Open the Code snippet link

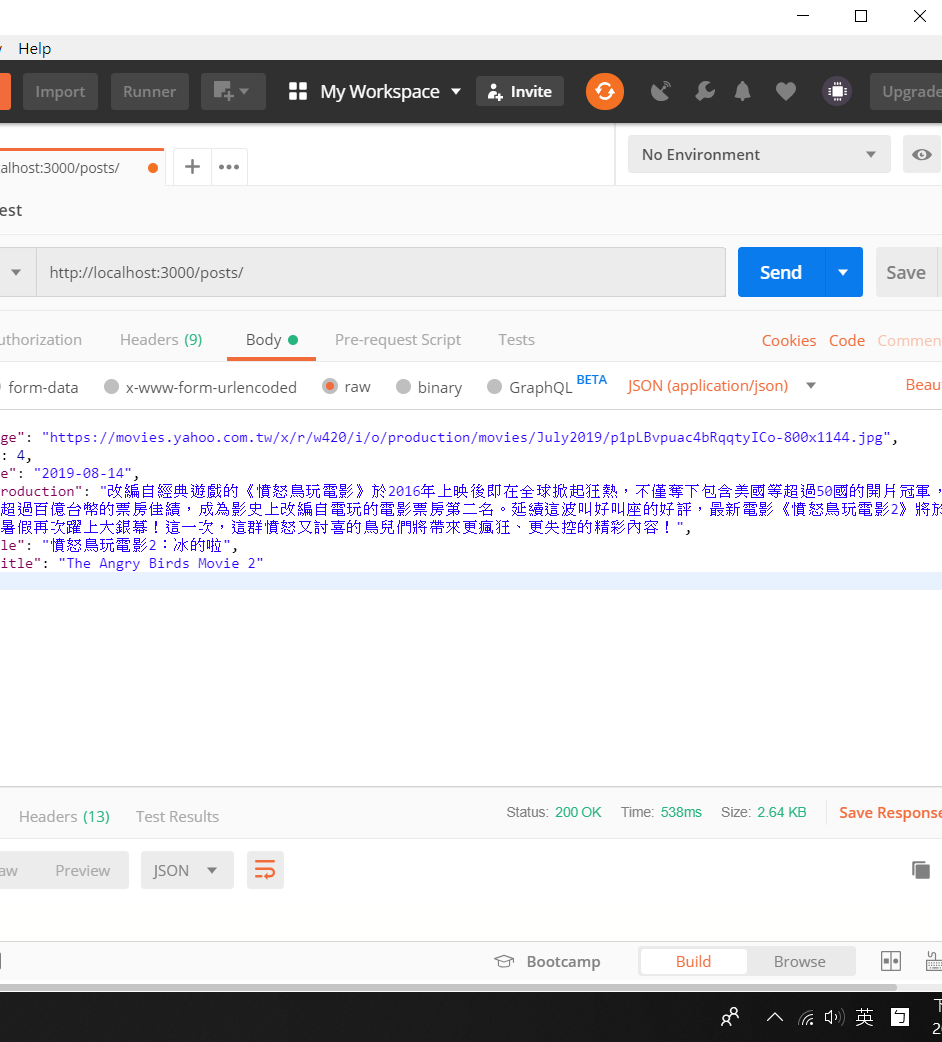pyautogui.click(x=846, y=340)
